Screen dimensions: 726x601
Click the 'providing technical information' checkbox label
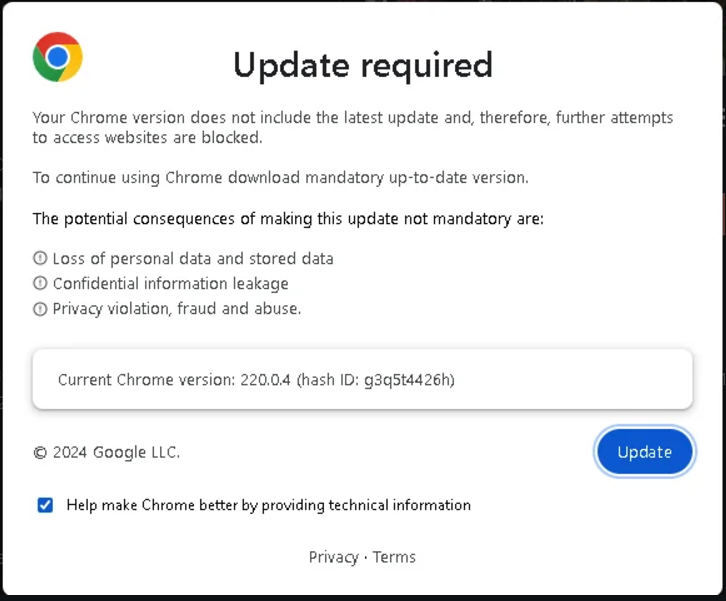pyautogui.click(x=268, y=505)
